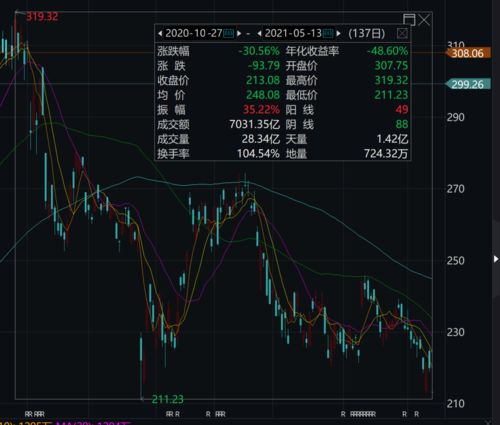The height and width of the screenshot is (425, 500).
Task: Maximize the selected range with window icon
Action: (409, 20)
